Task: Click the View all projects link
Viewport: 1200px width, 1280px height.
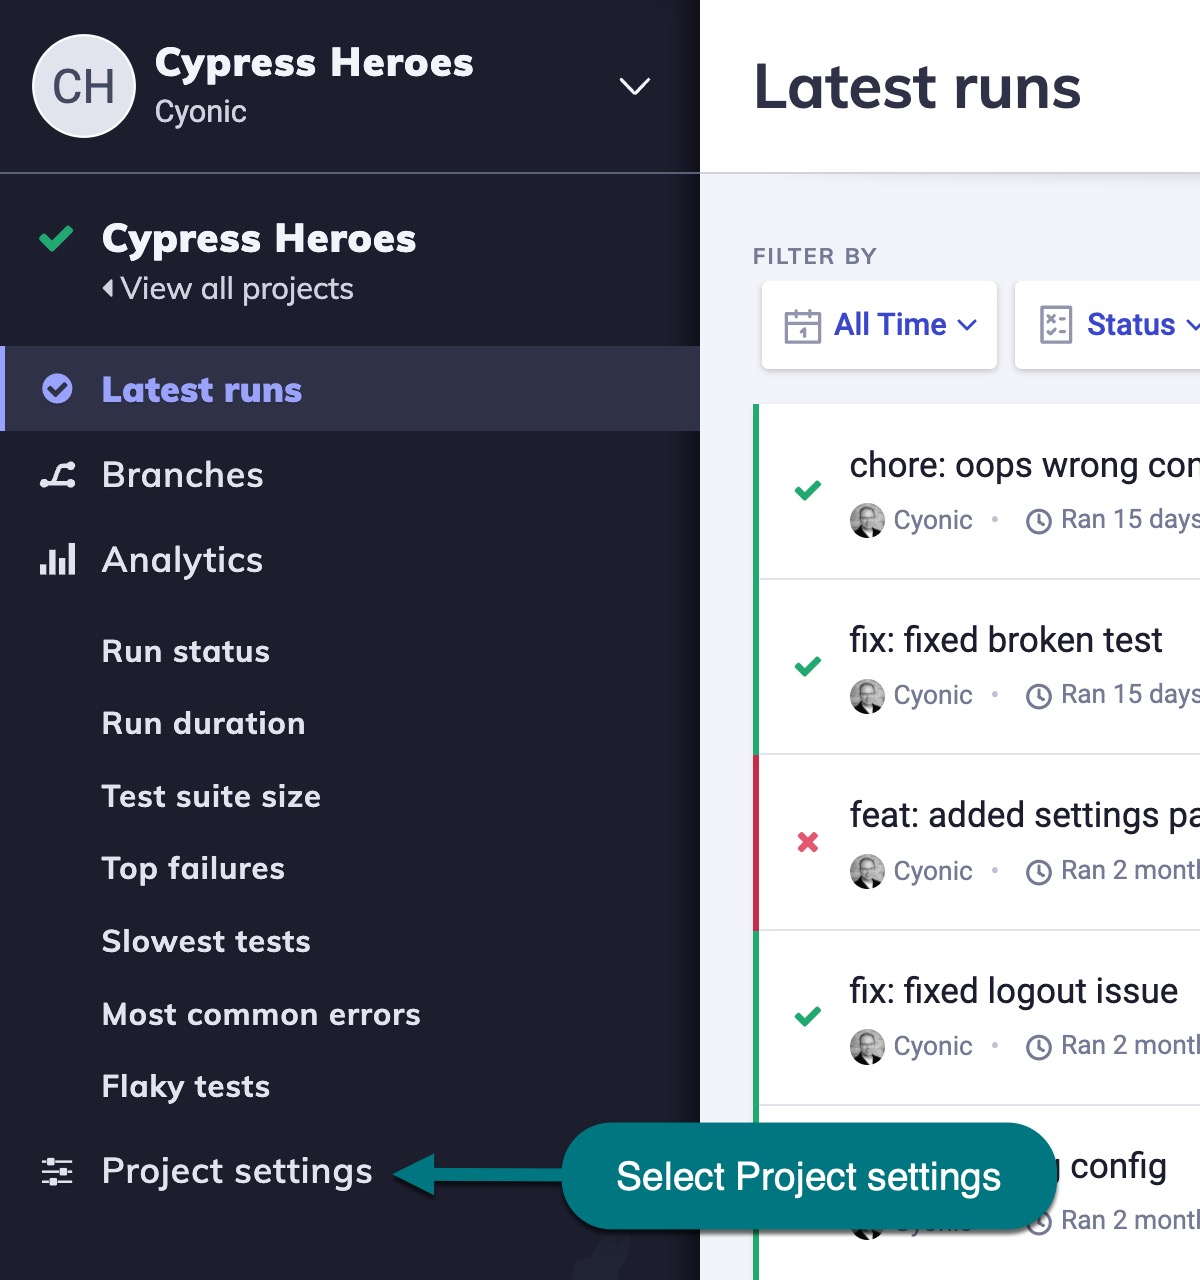Action: click(x=229, y=289)
